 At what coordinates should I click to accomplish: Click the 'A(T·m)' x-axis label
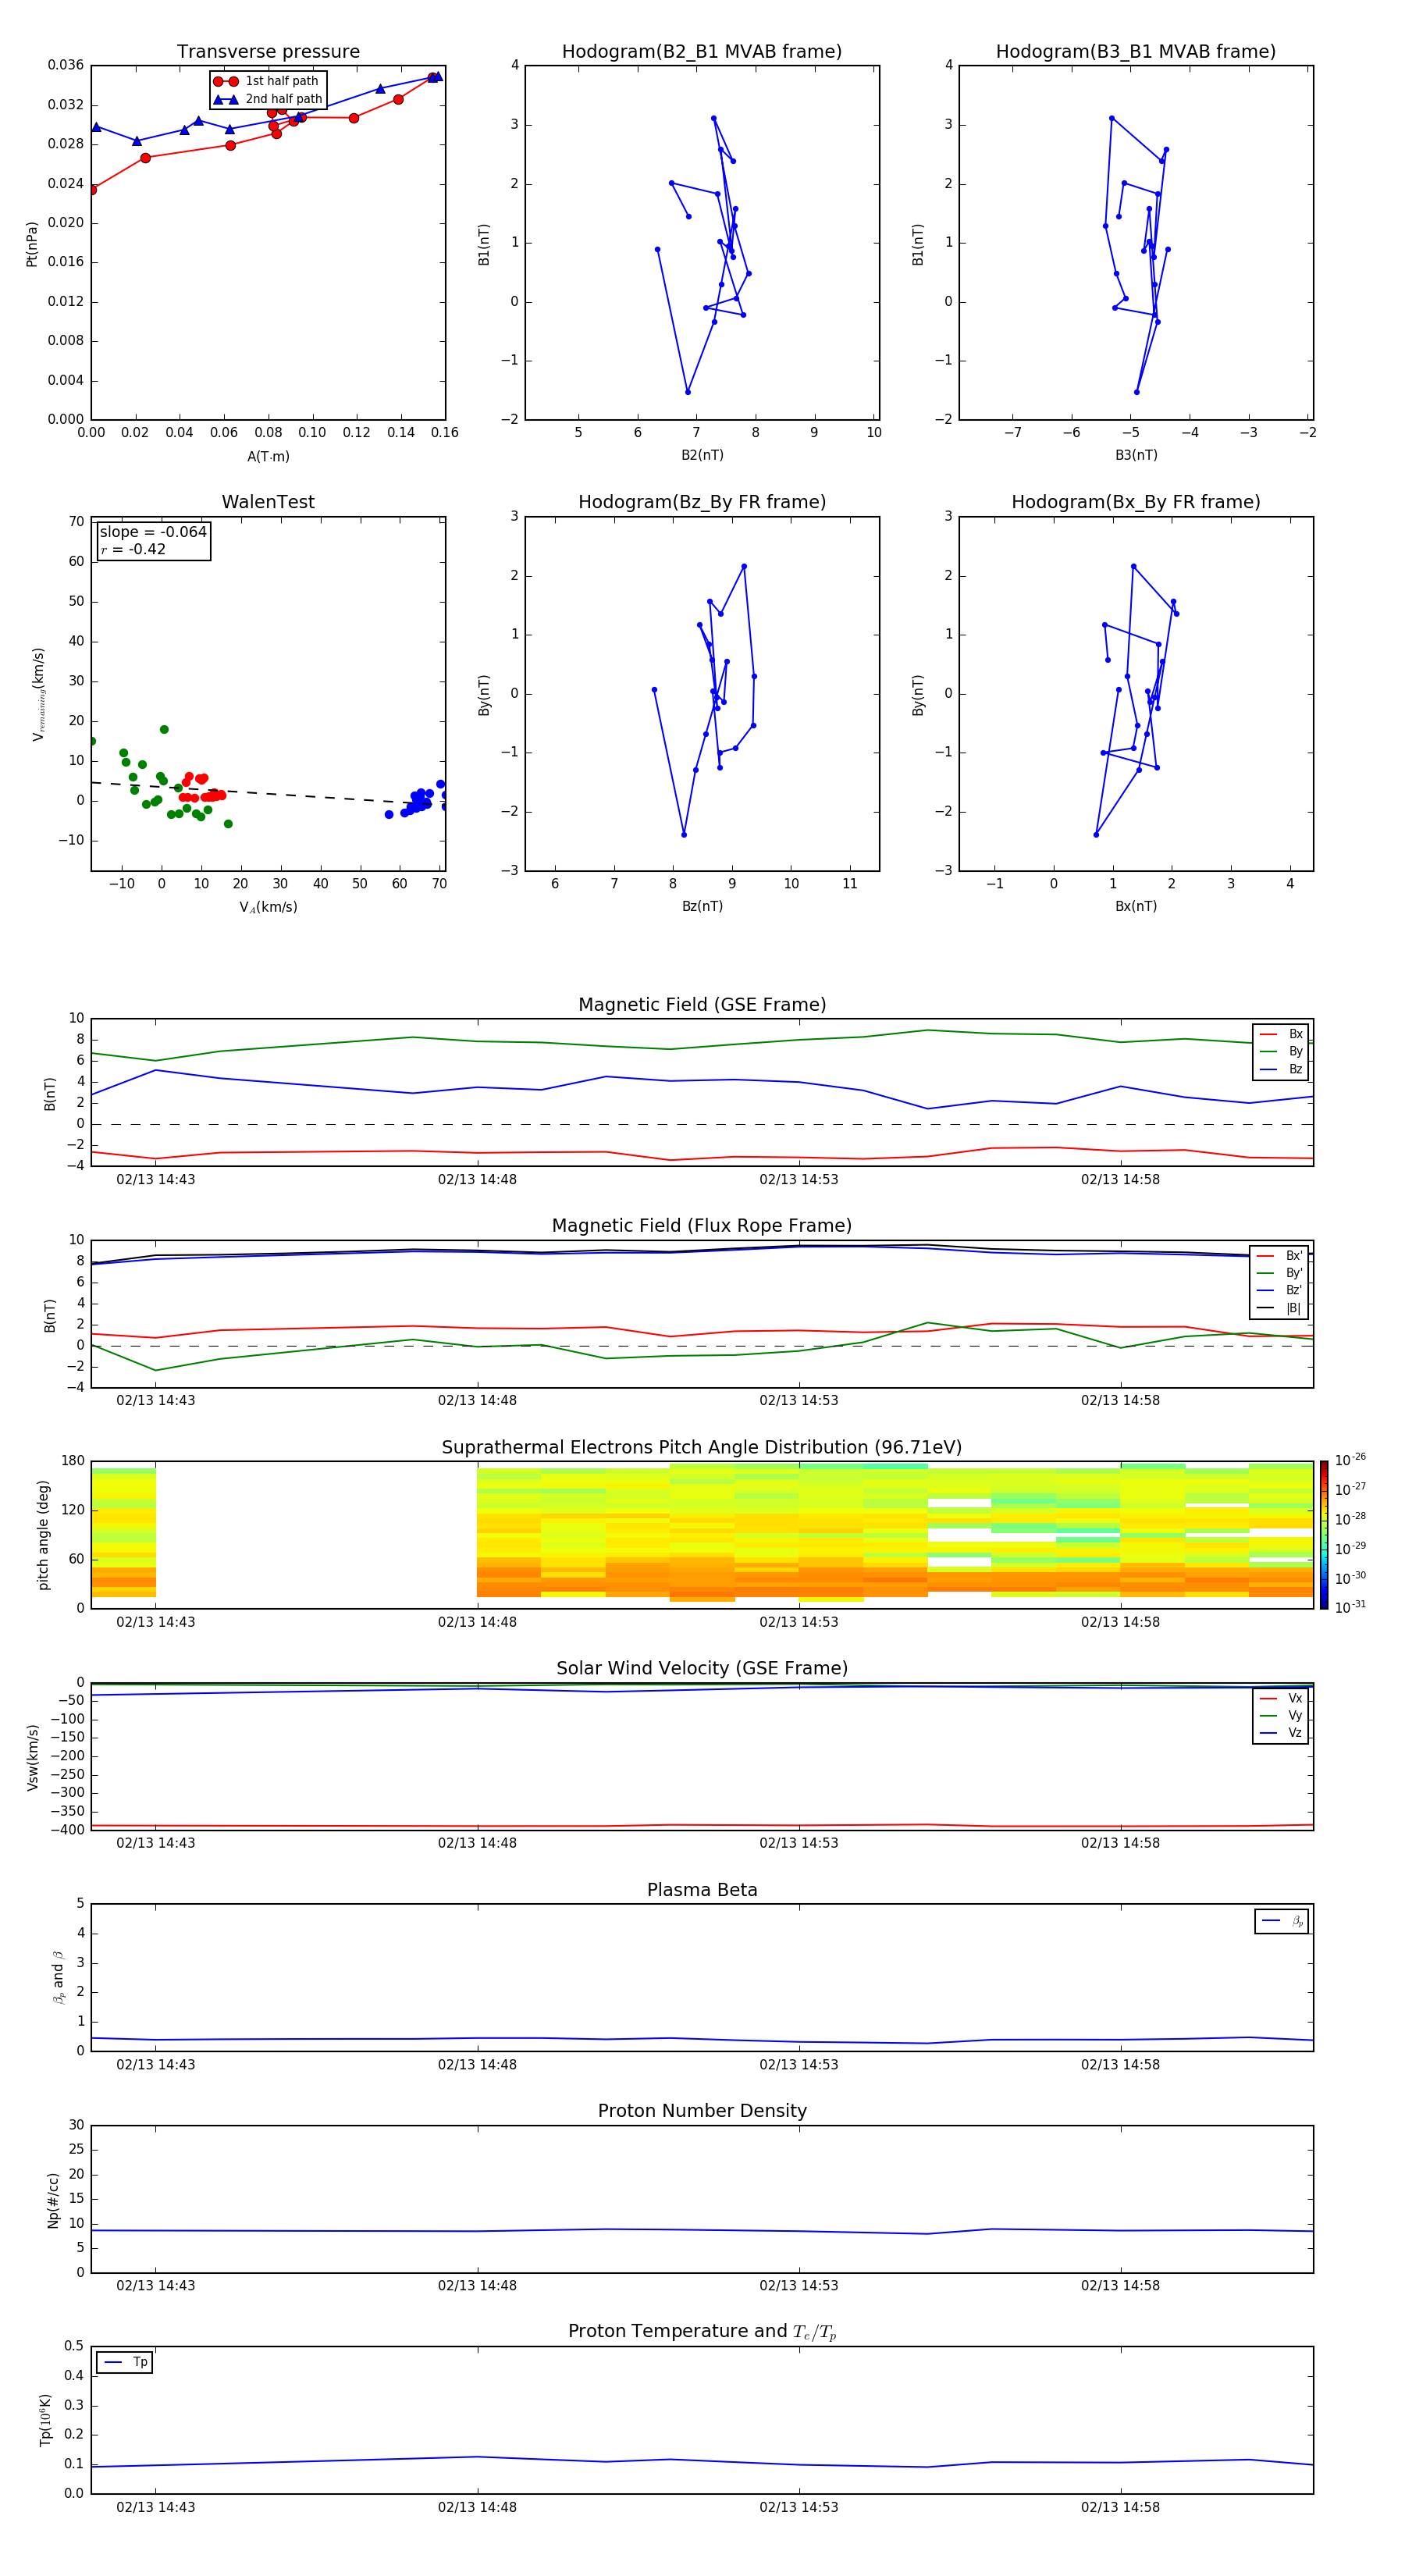[x=268, y=456]
